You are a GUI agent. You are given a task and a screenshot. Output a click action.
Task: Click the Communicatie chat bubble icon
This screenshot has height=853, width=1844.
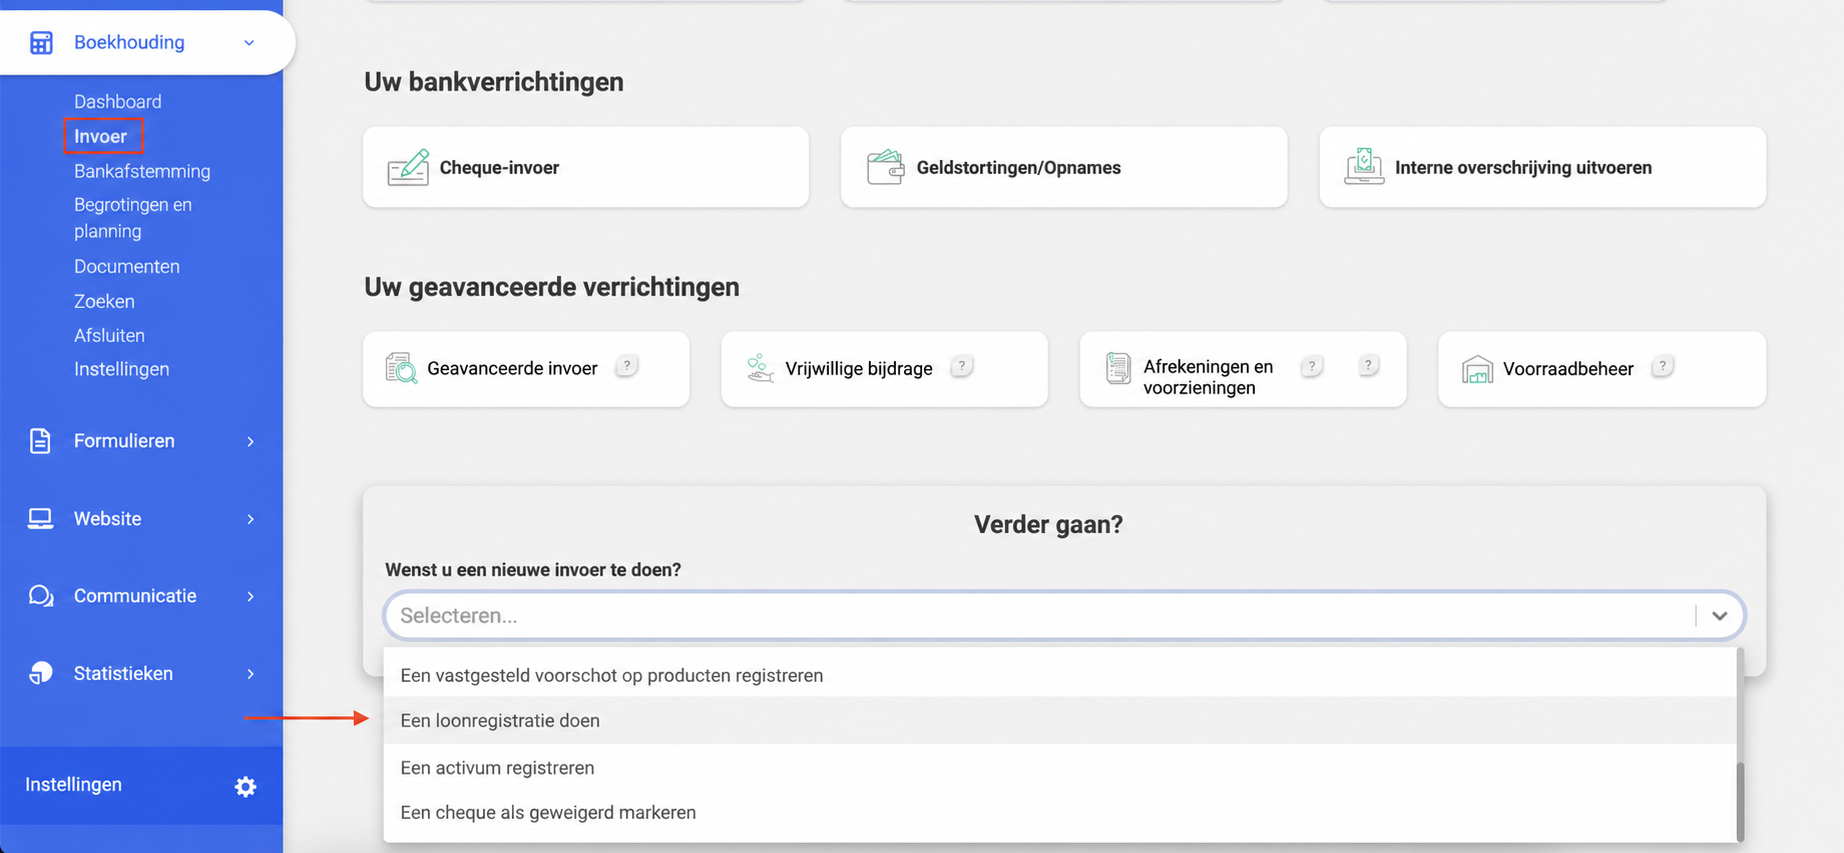click(41, 596)
